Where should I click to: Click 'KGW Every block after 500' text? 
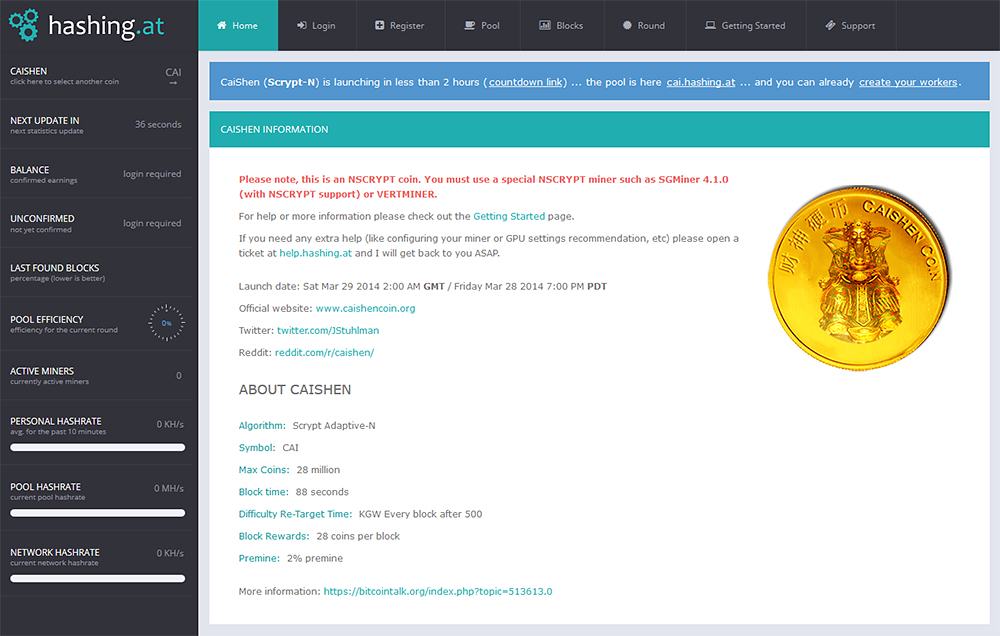(420, 514)
